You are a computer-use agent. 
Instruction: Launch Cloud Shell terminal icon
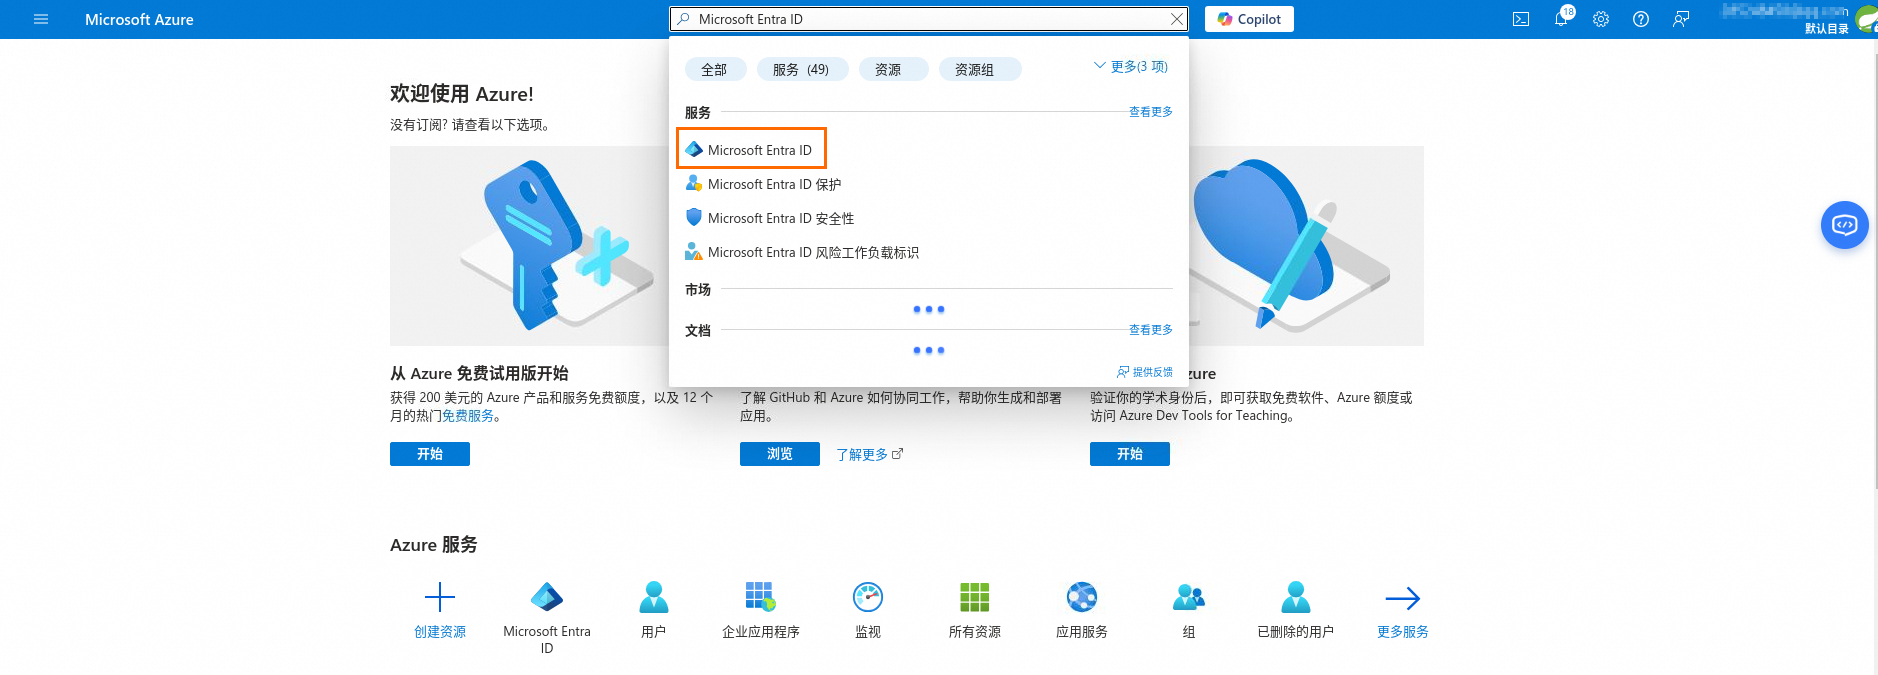[1521, 19]
